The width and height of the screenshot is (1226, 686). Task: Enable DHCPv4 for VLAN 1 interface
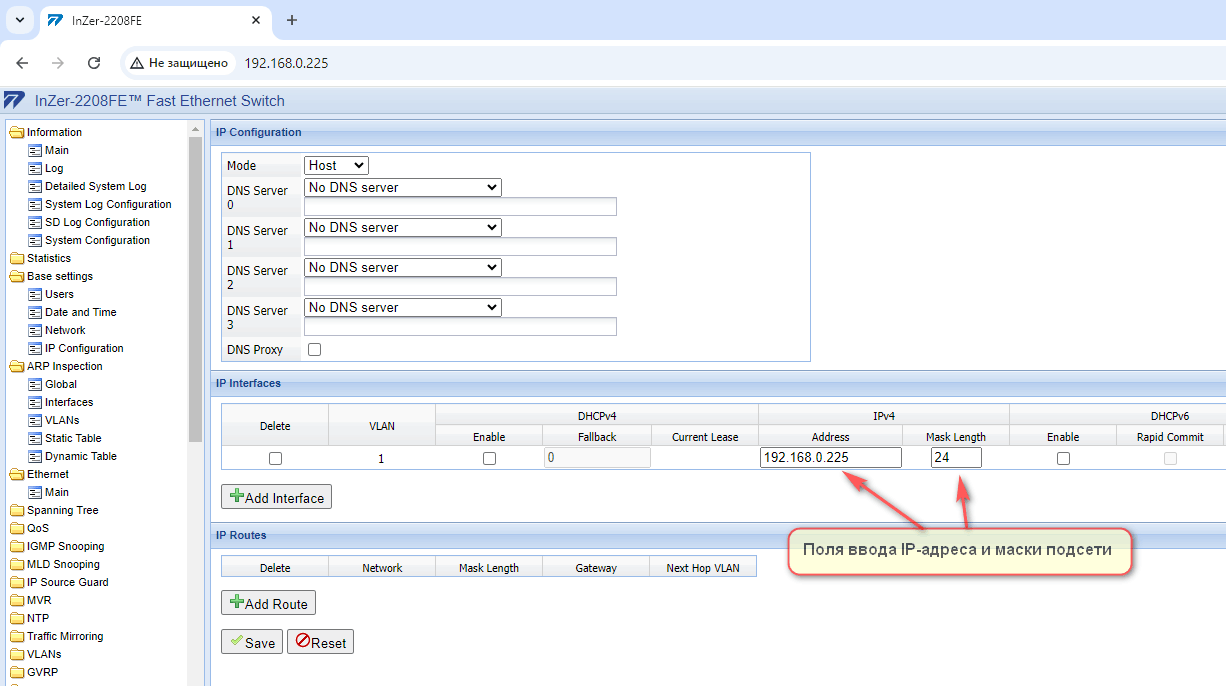(x=489, y=458)
